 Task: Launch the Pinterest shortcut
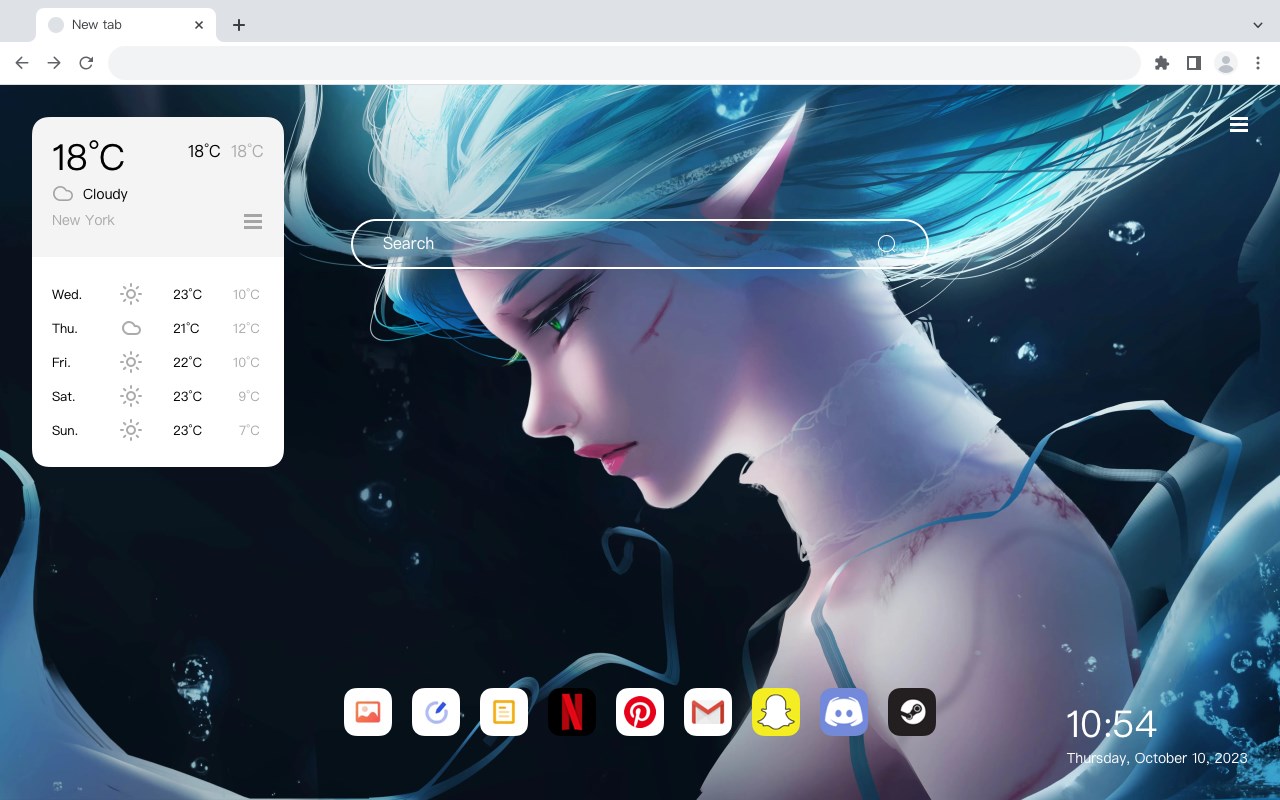pos(640,712)
